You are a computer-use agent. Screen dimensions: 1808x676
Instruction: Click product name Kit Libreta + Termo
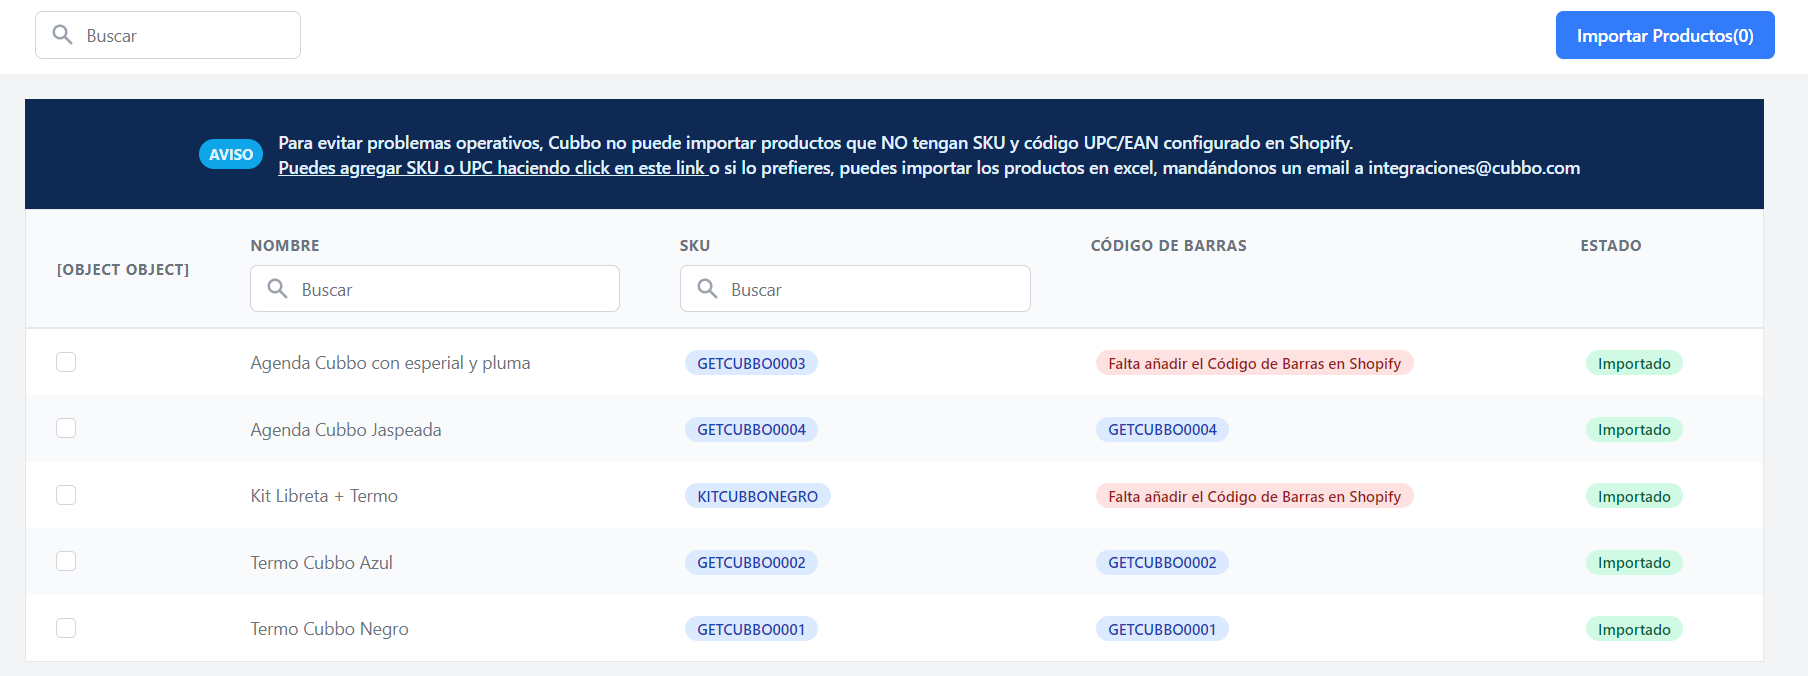coord(324,496)
